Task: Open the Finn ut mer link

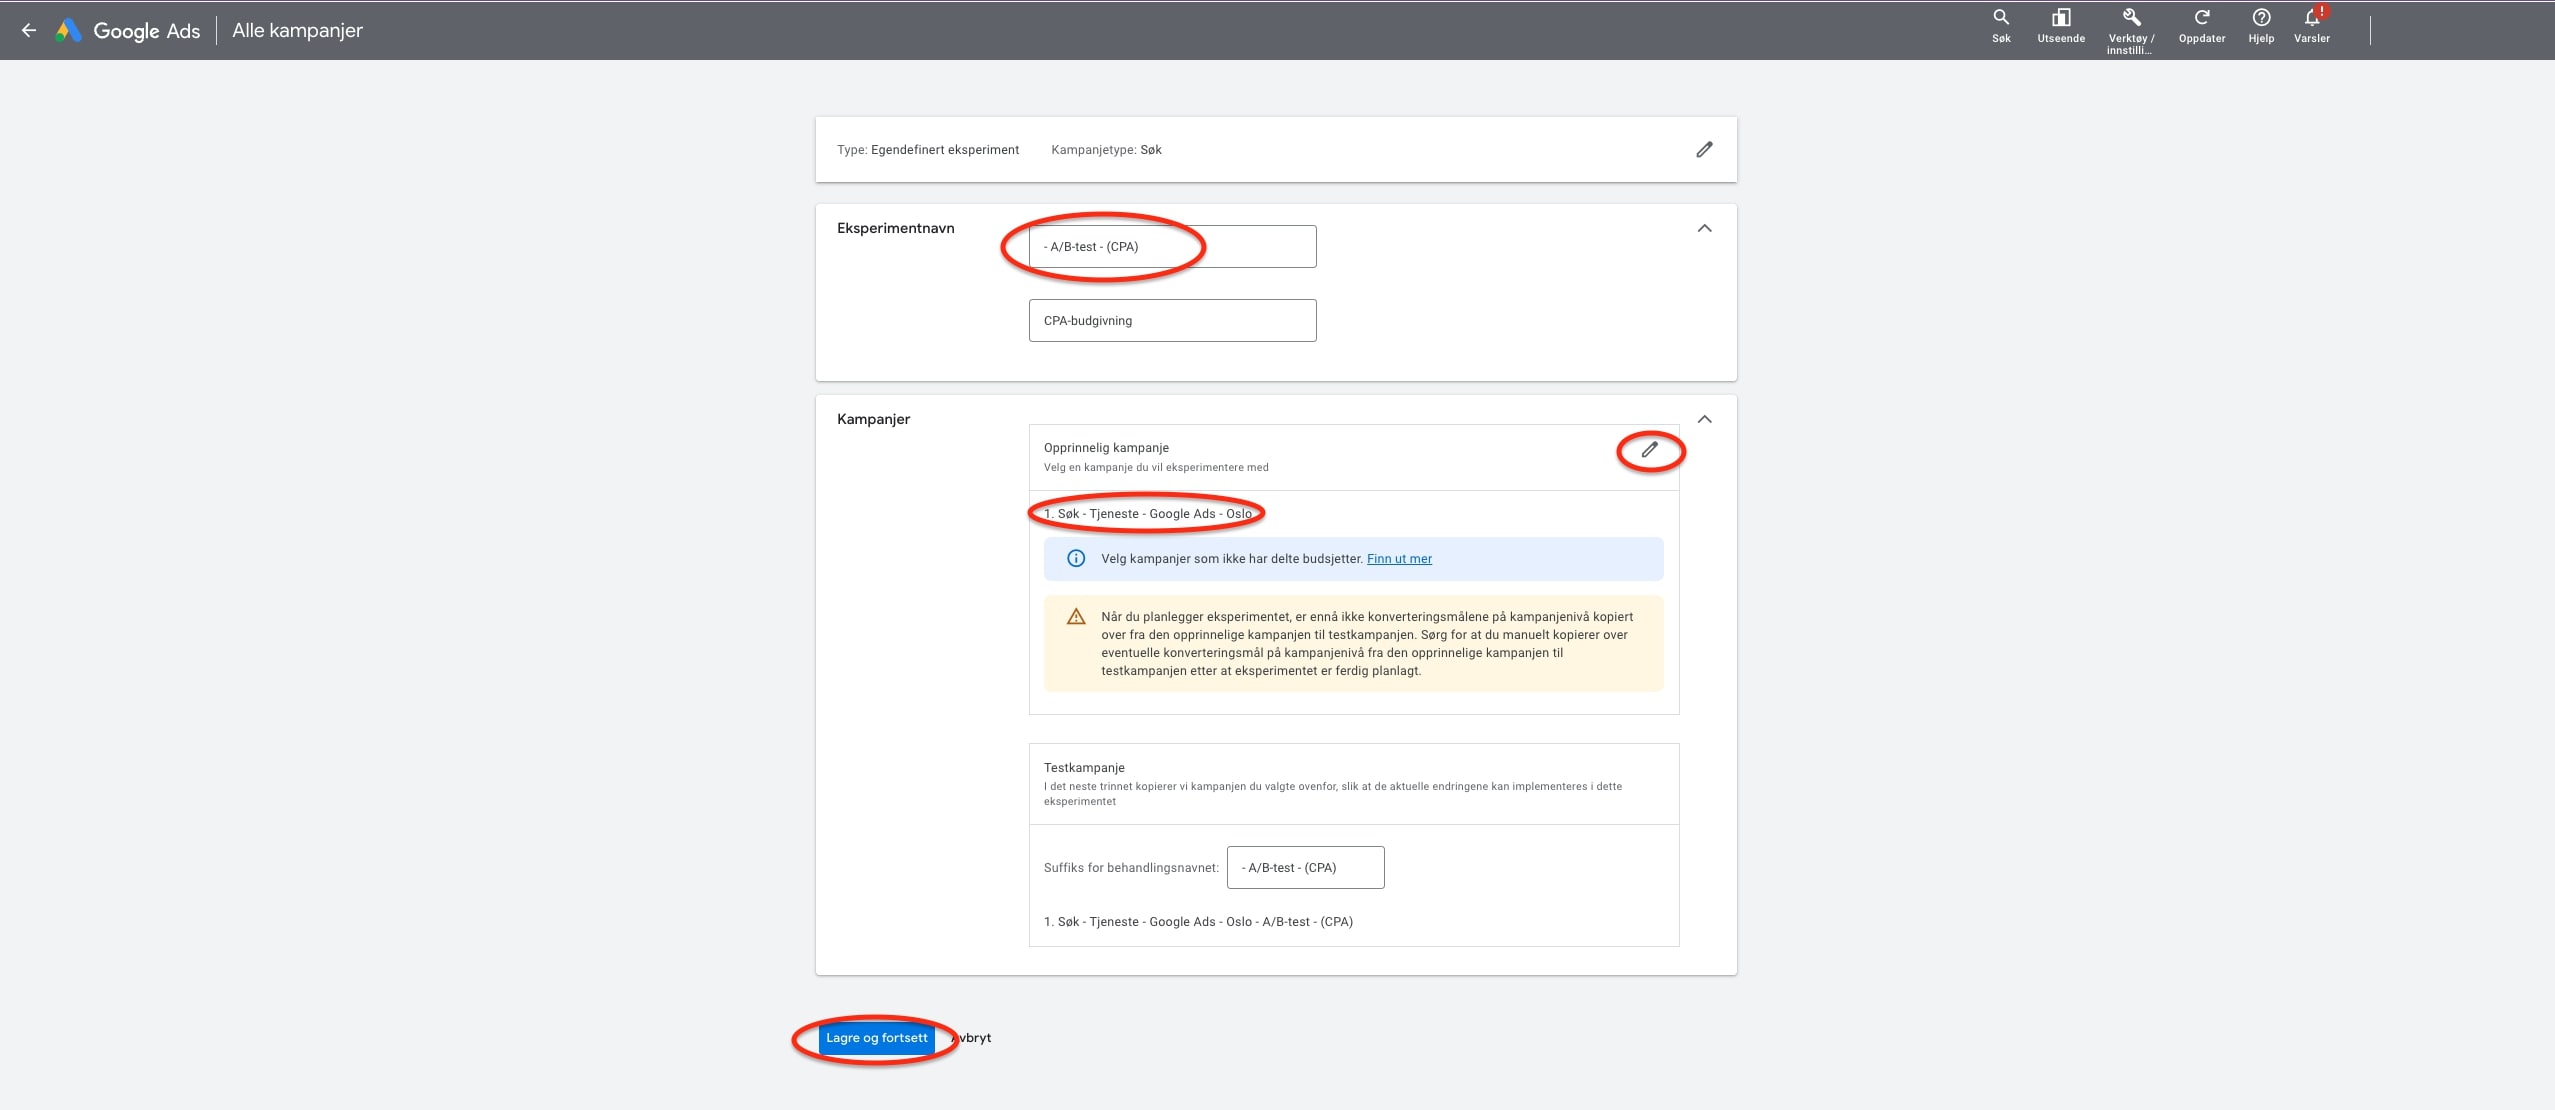Action: tap(1398, 559)
